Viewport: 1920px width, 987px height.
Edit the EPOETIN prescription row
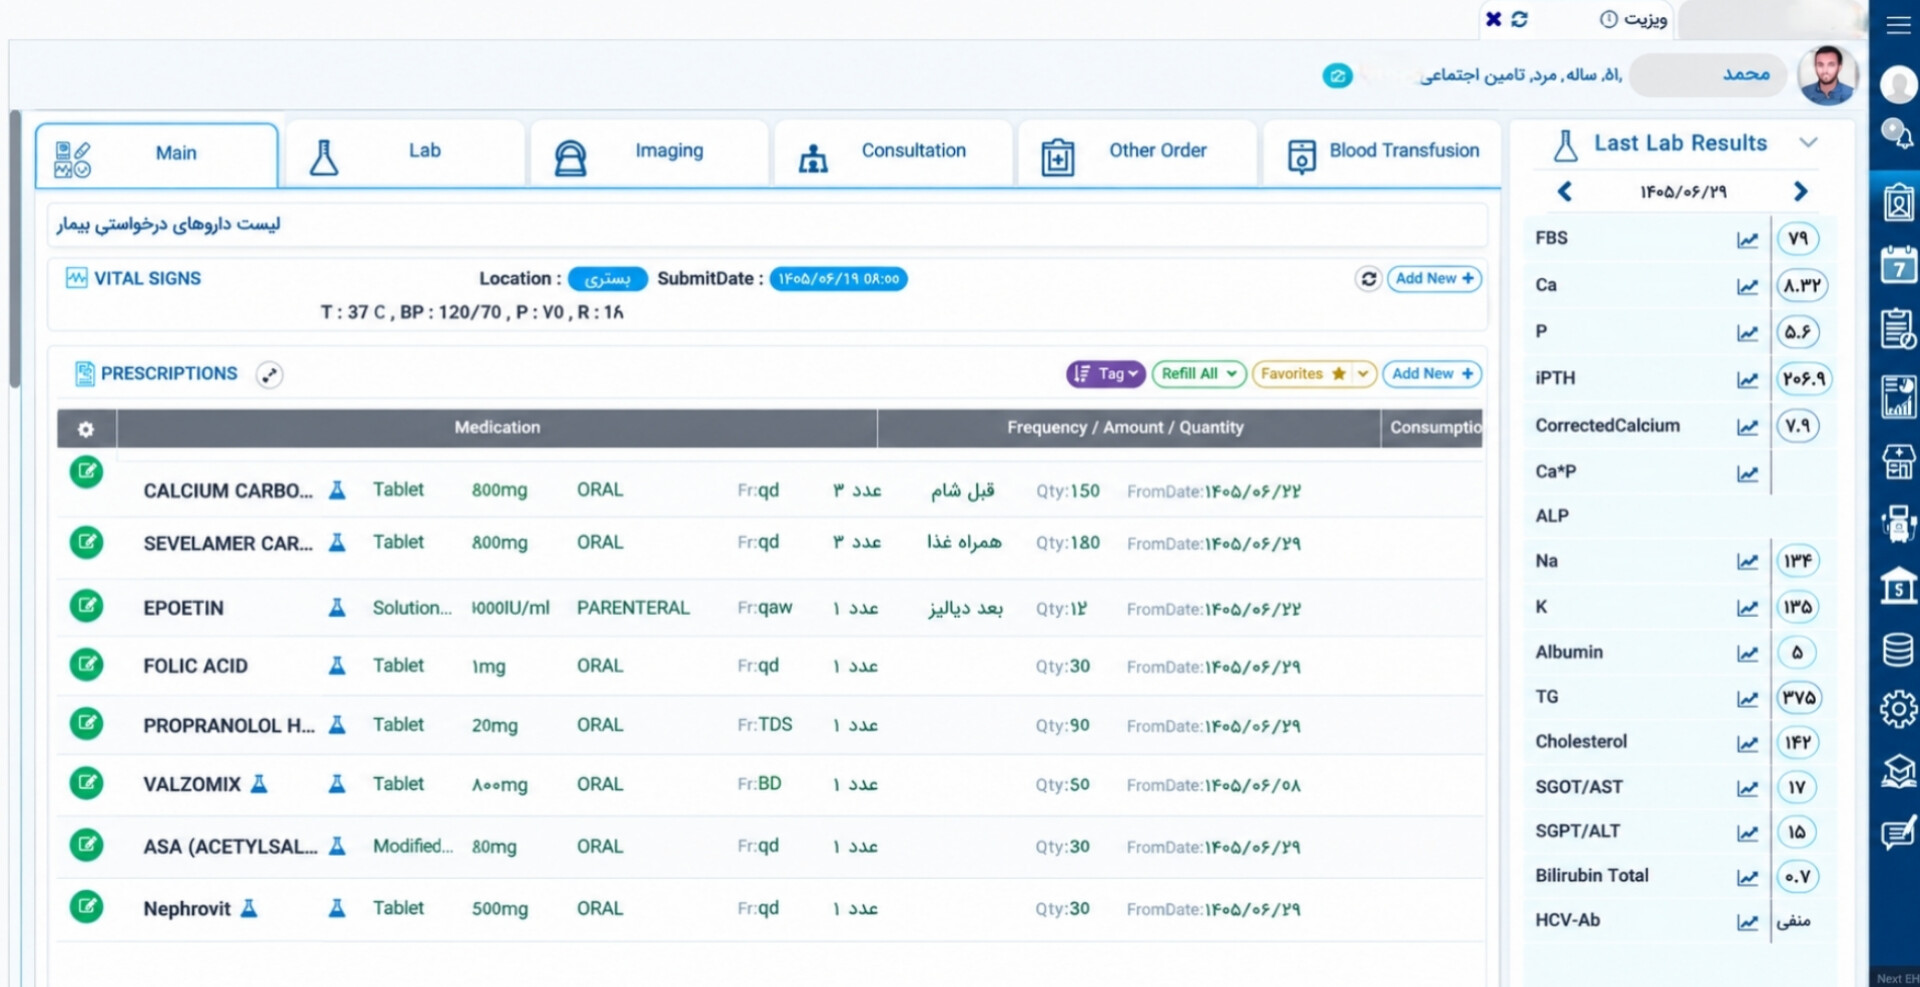[87, 605]
